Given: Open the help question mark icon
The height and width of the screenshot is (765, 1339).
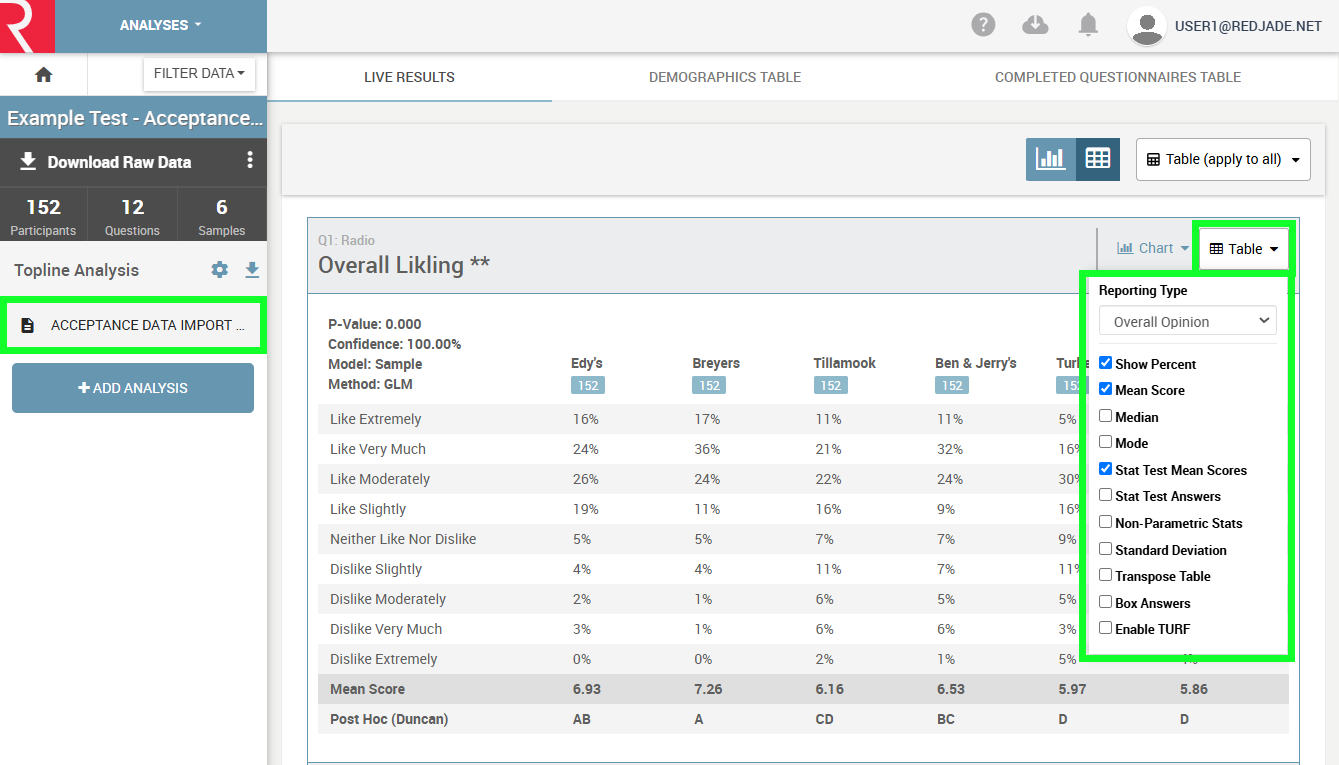Looking at the screenshot, I should [x=983, y=25].
